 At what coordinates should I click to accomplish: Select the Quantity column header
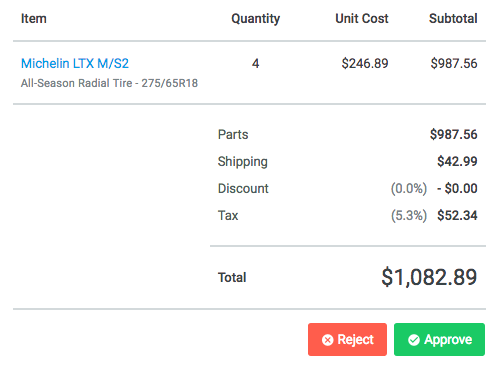pos(256,19)
